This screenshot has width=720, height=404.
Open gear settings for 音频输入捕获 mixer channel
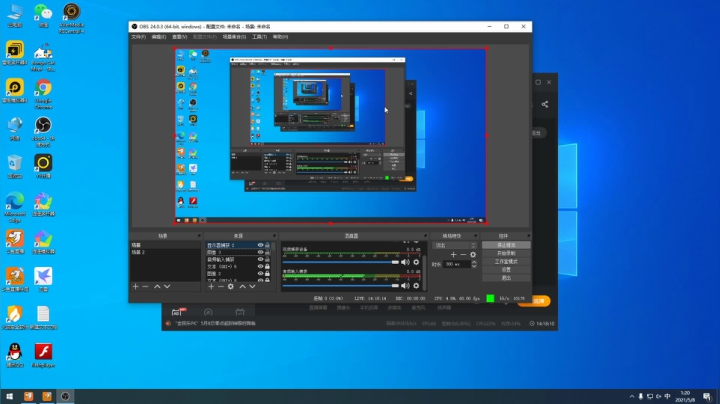click(416, 286)
